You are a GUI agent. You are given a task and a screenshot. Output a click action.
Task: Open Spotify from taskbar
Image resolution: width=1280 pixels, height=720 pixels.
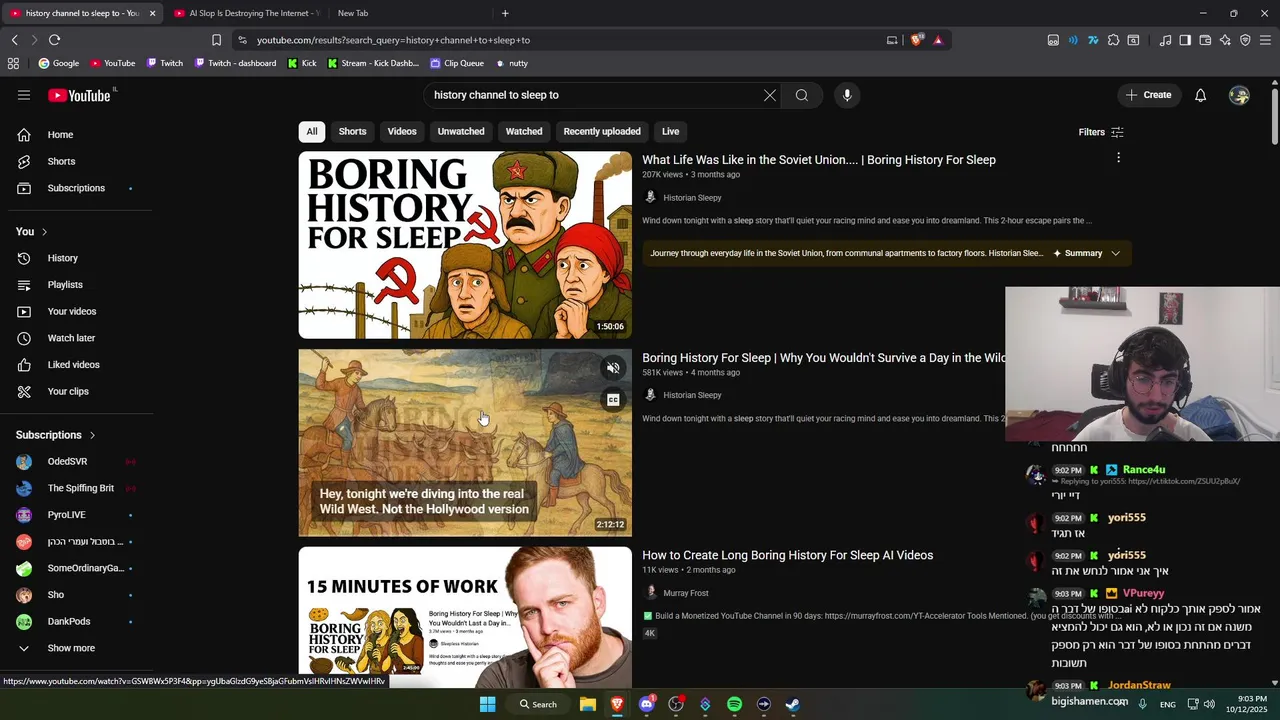point(735,704)
